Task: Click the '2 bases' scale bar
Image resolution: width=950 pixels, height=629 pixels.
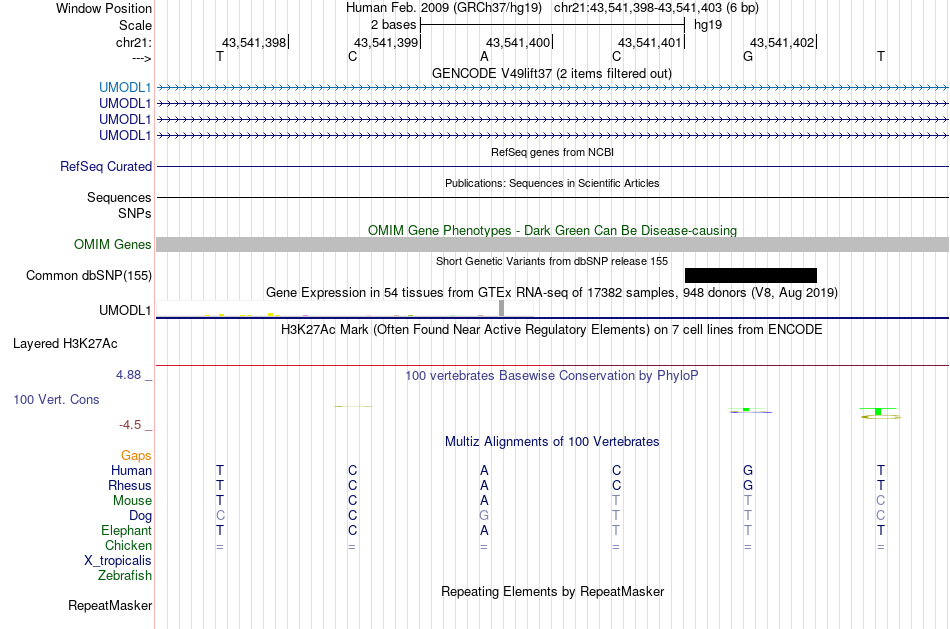Action: click(x=553, y=25)
